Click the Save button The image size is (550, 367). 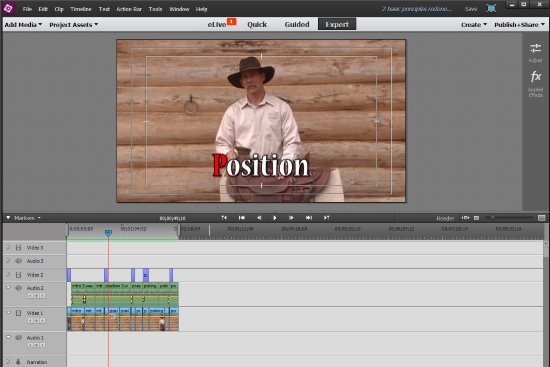coord(471,9)
